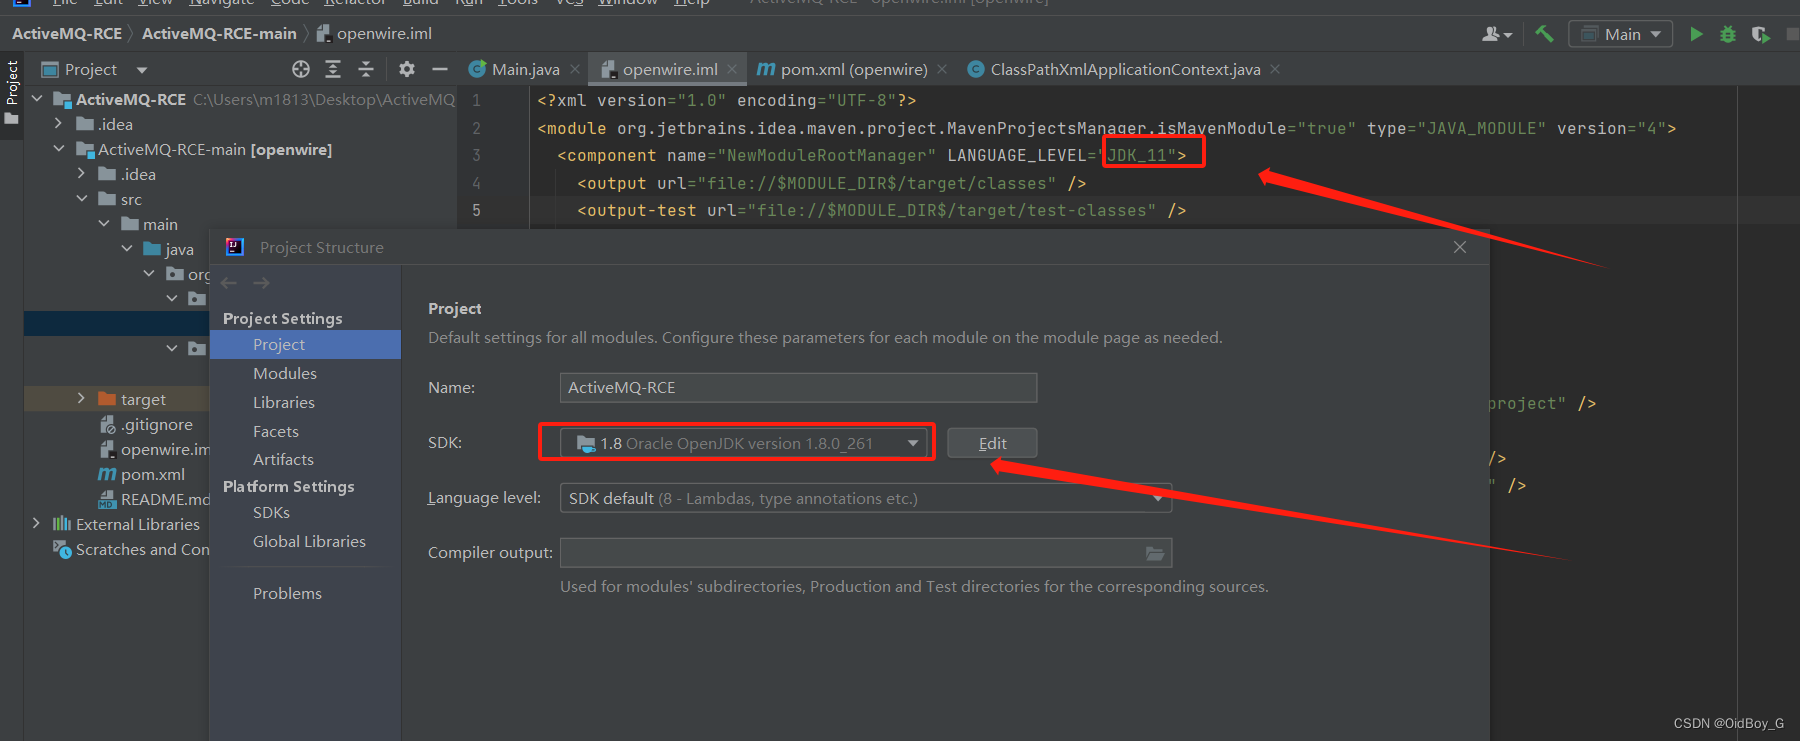Close the ClassPathXmlApplicationContext.java tab
The width and height of the screenshot is (1800, 741).
coord(1275,69)
